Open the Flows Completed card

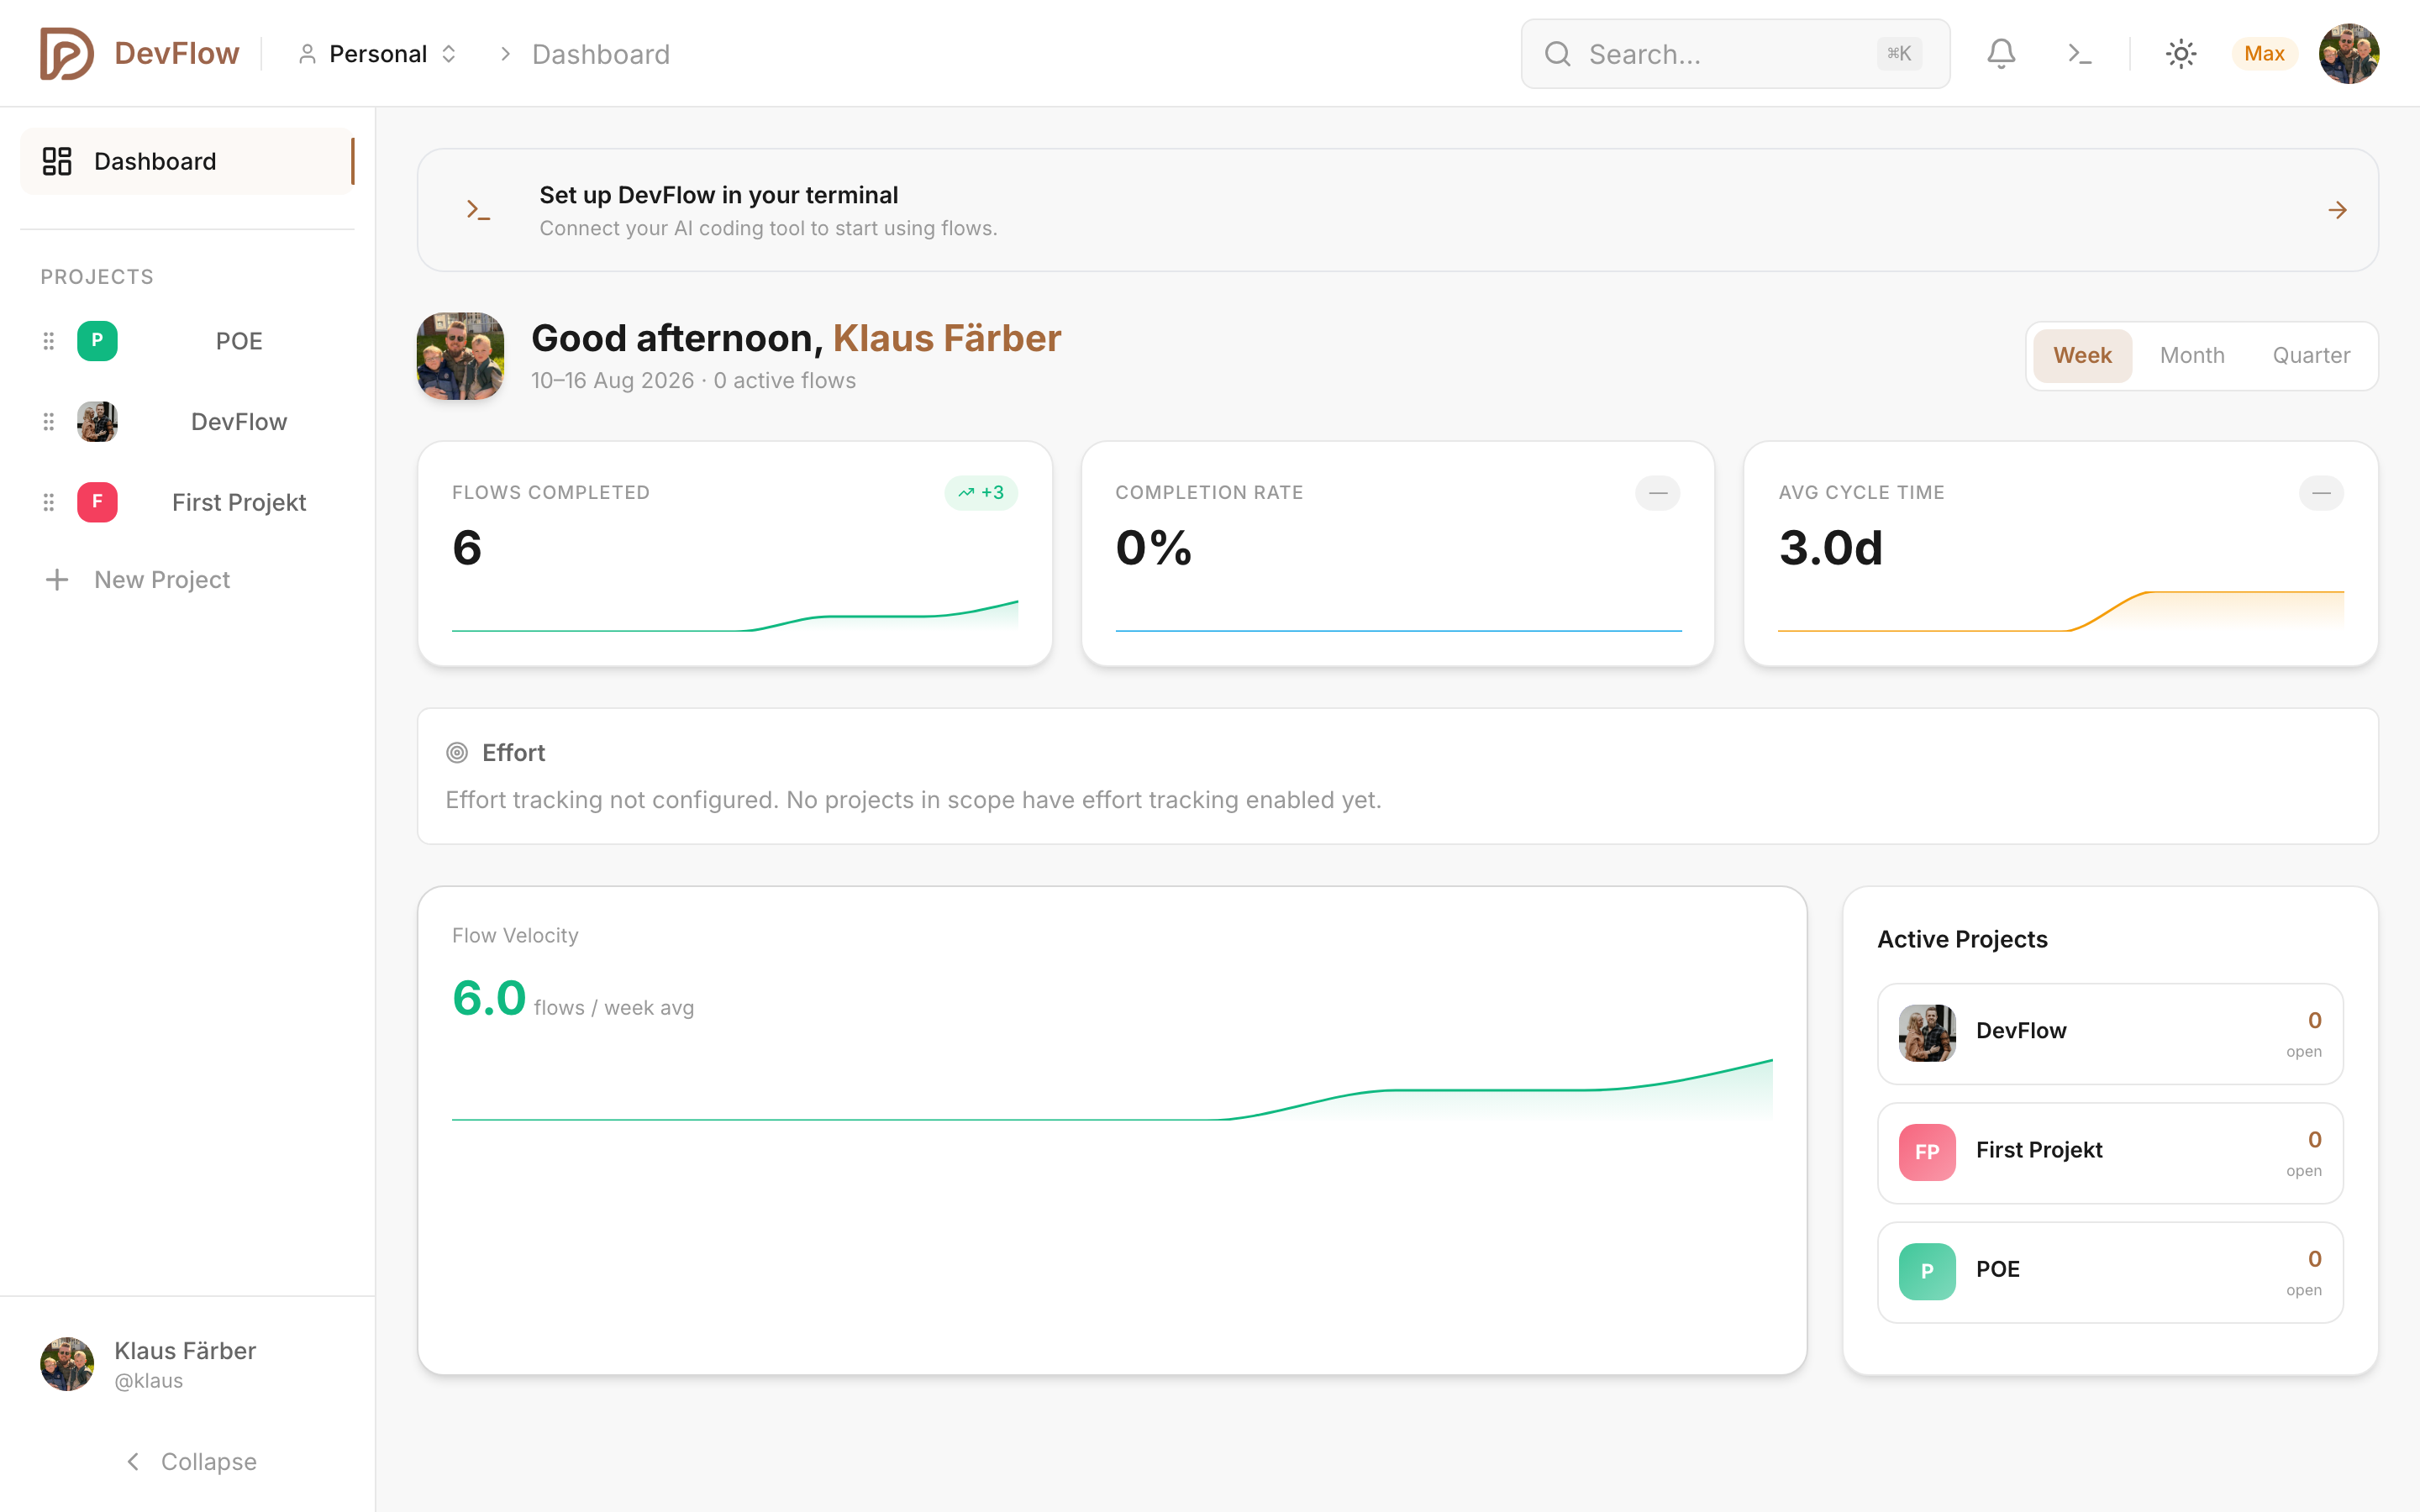[x=735, y=553]
